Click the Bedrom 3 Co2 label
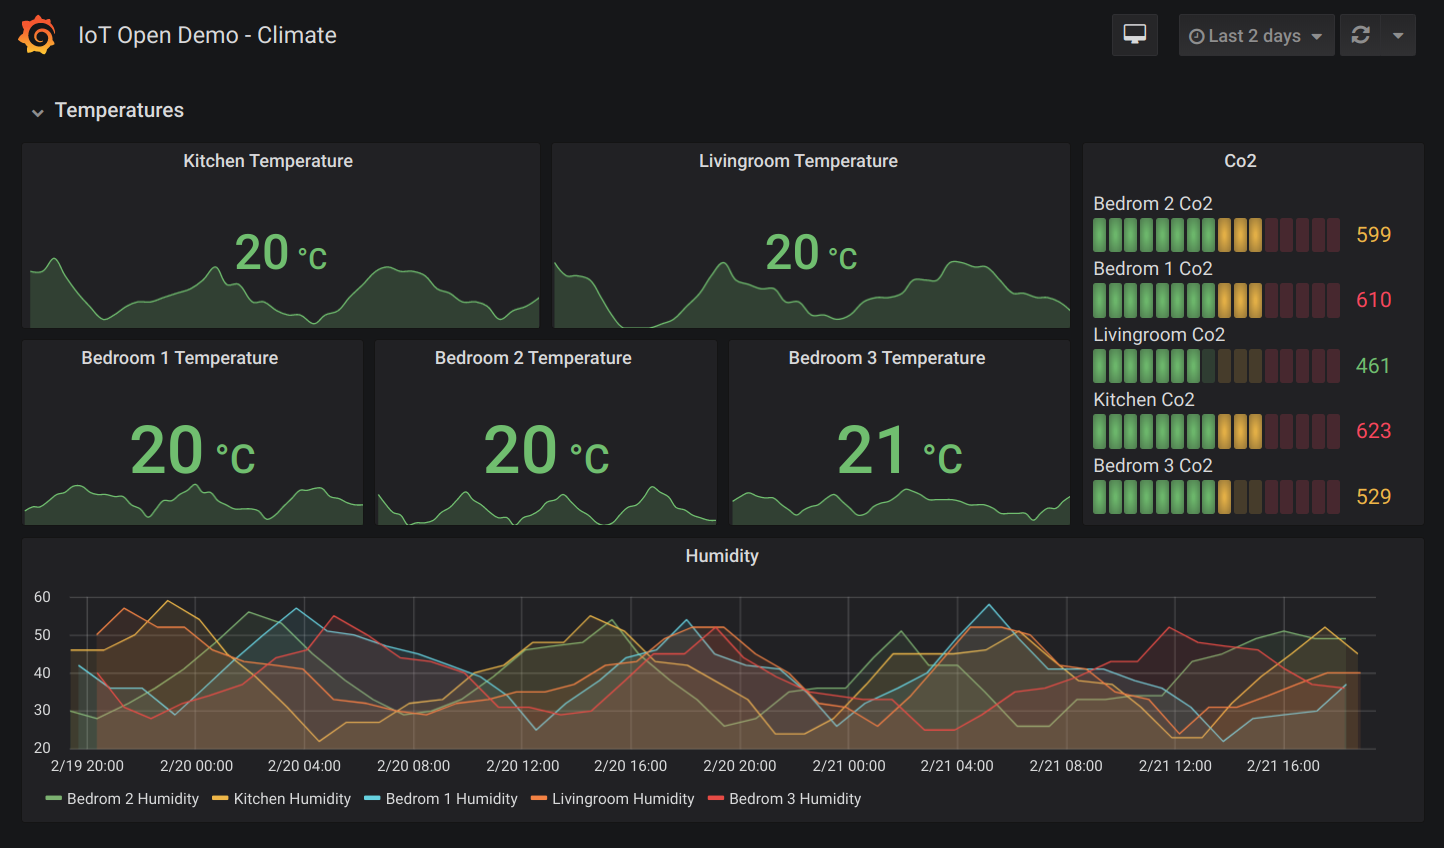Screen dimensions: 1444x848 click(1153, 466)
